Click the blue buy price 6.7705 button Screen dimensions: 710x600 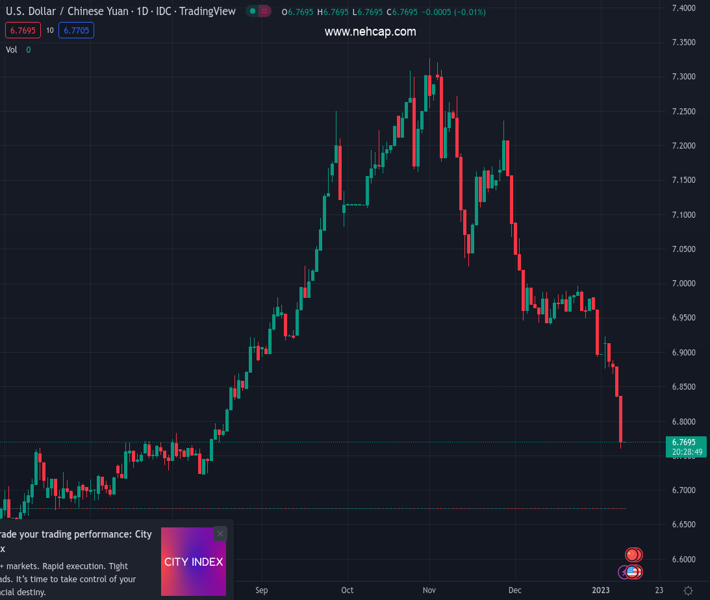76,31
